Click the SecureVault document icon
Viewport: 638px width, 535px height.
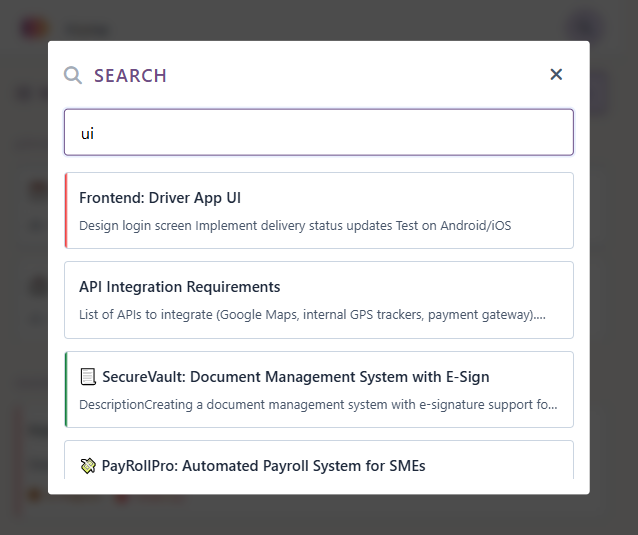[x=88, y=377]
